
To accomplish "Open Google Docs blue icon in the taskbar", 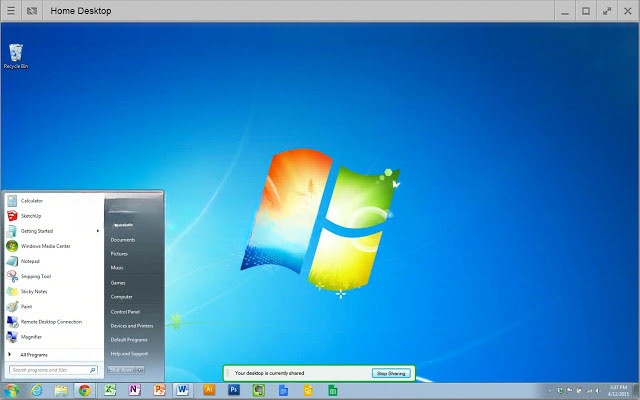I will tap(283, 390).
